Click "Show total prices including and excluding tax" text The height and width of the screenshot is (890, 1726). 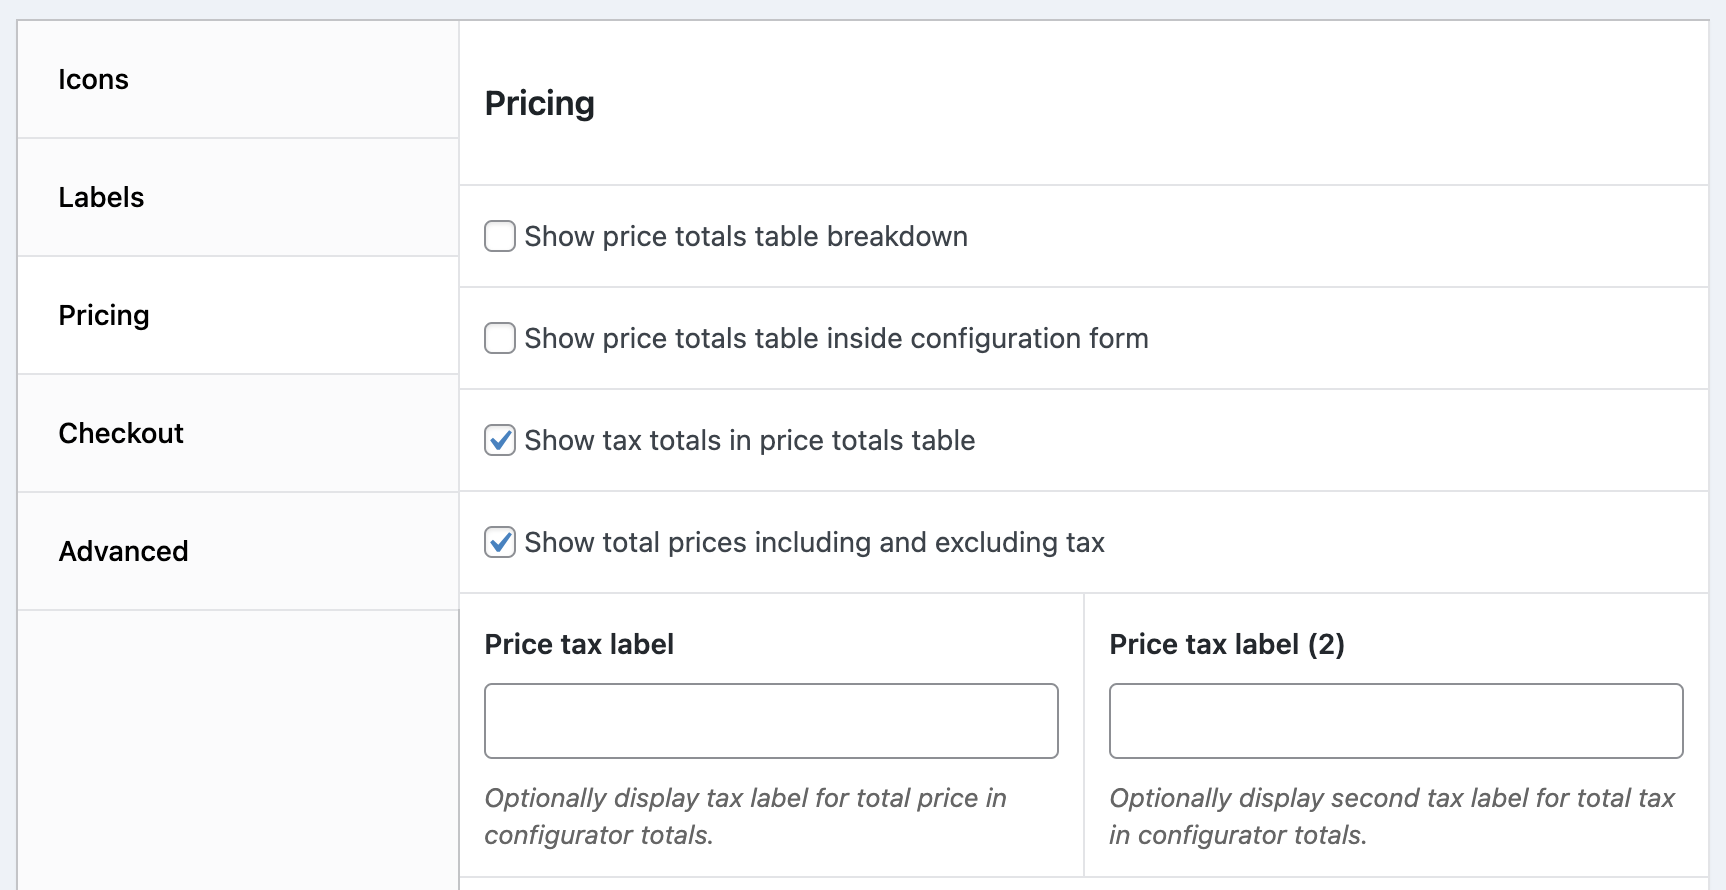point(814,543)
